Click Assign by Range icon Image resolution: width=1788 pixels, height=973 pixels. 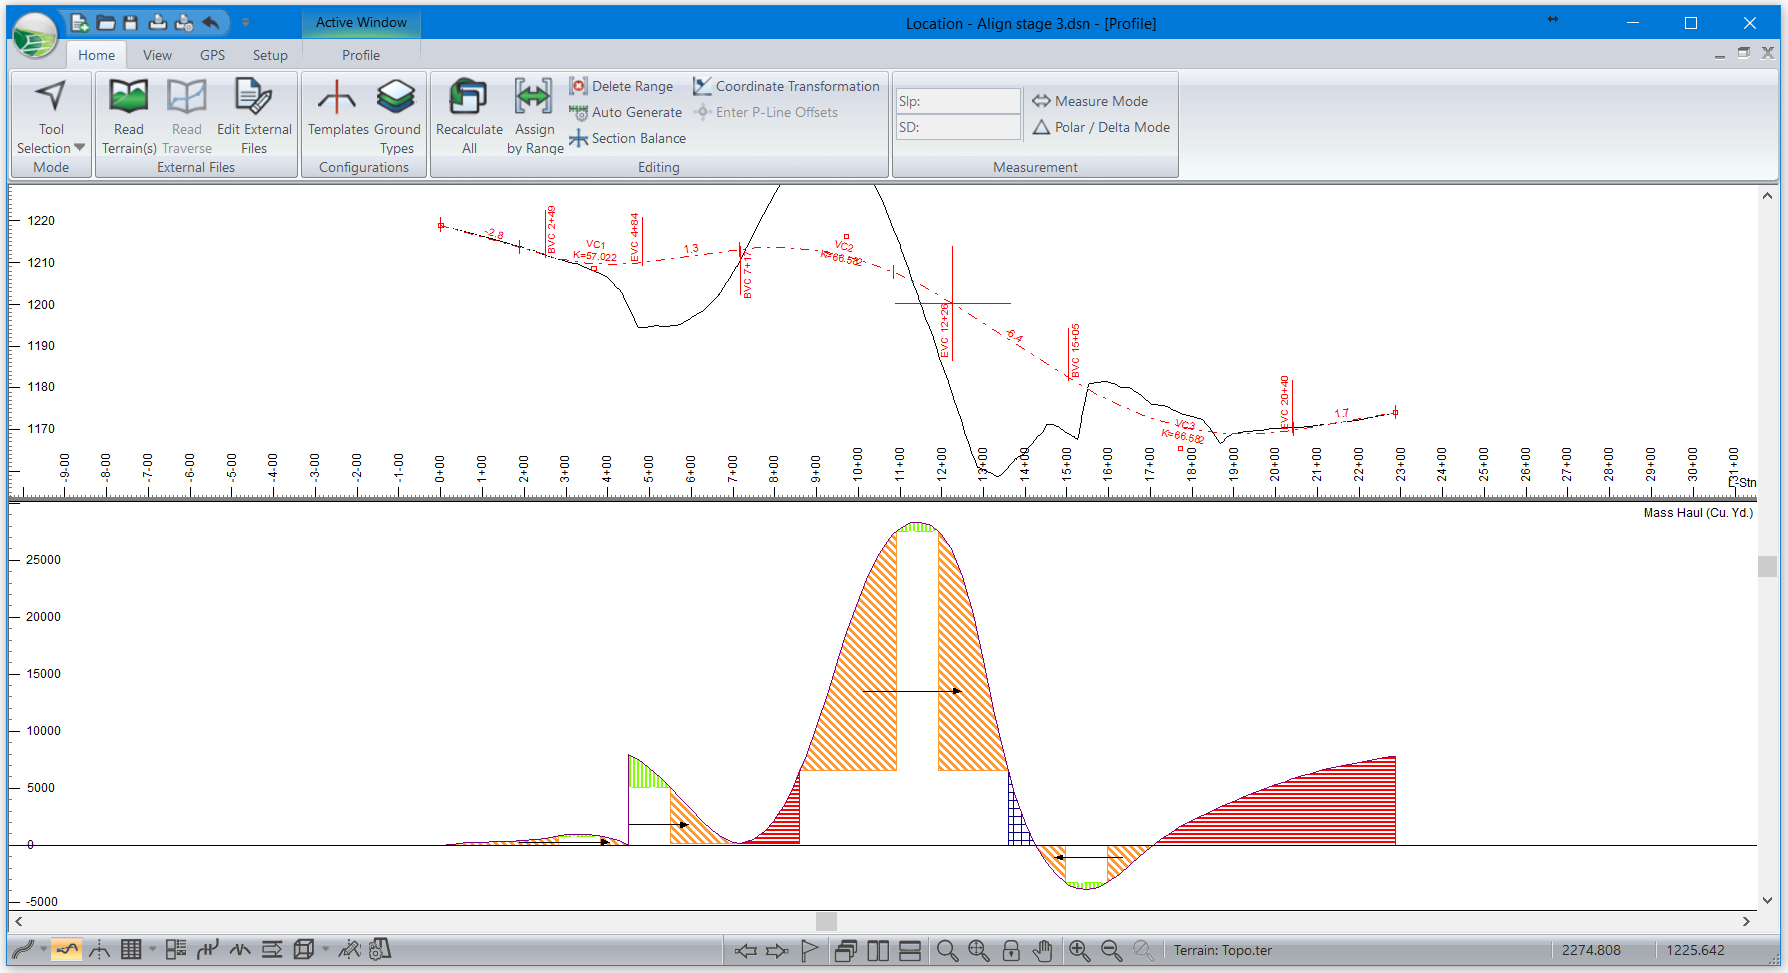coord(533,98)
